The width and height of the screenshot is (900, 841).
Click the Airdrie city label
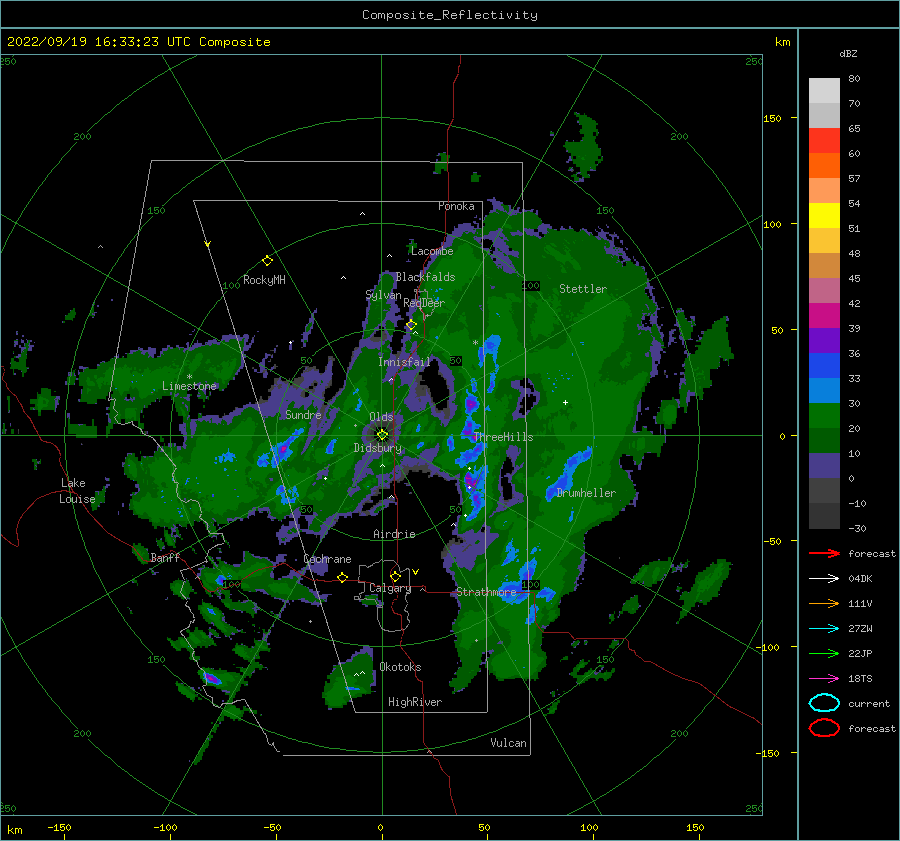click(x=394, y=534)
